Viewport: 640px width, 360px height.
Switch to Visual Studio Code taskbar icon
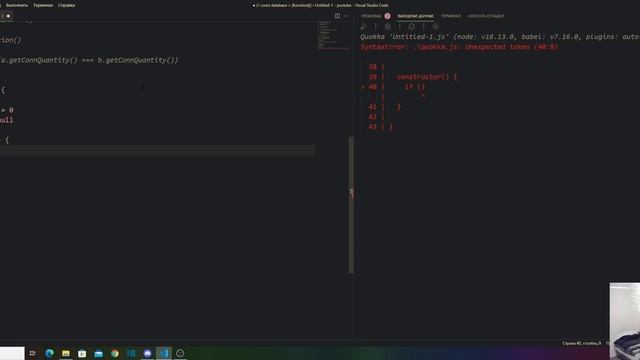pos(164,353)
